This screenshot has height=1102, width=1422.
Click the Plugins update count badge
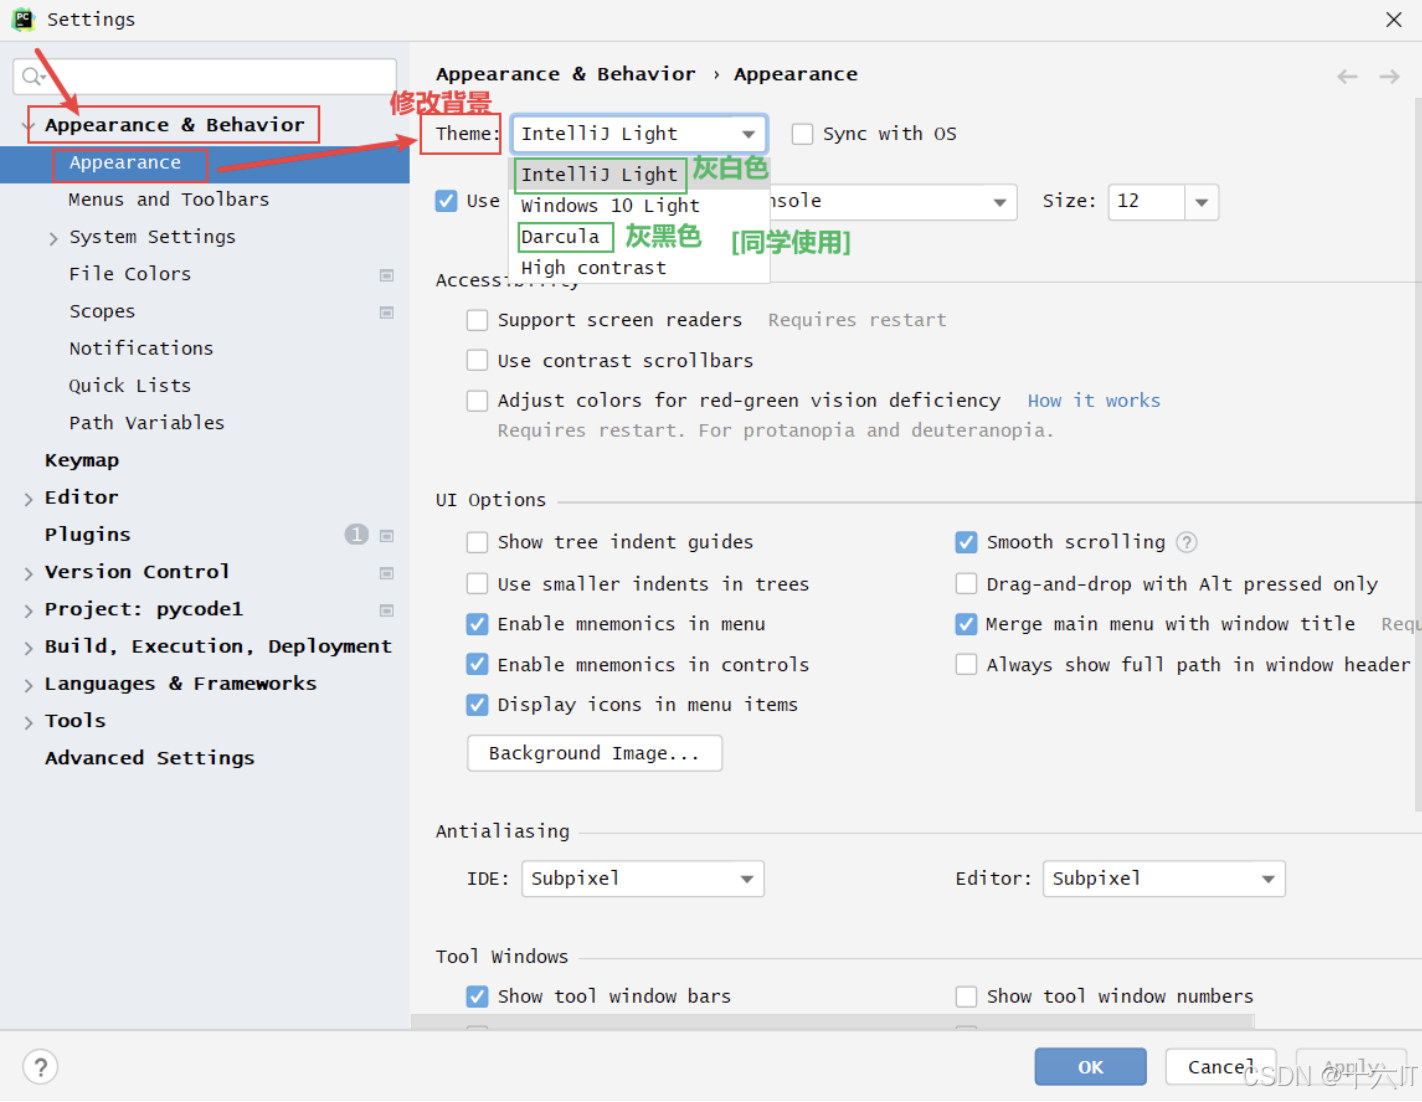click(x=356, y=534)
